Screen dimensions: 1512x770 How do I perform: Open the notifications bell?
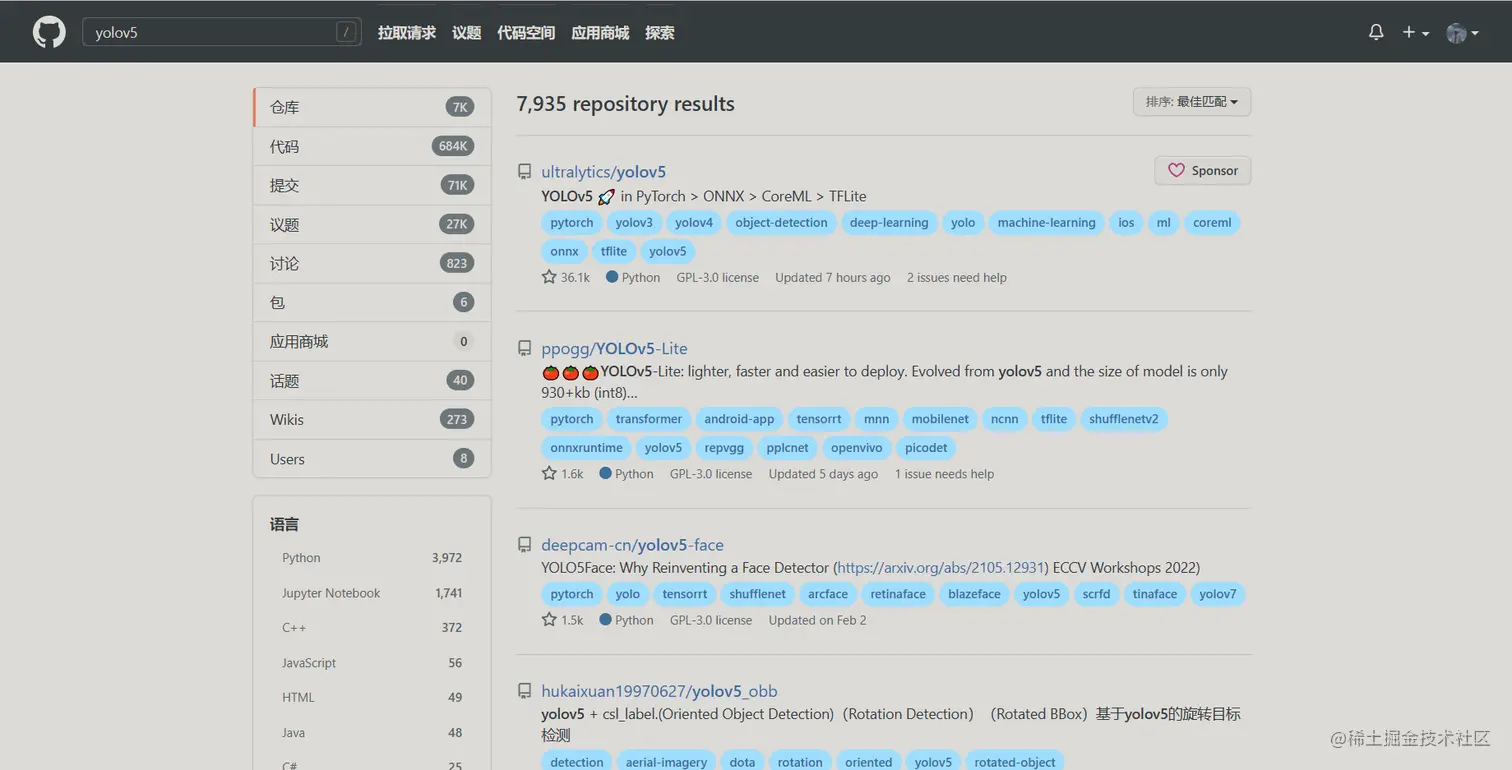point(1376,32)
